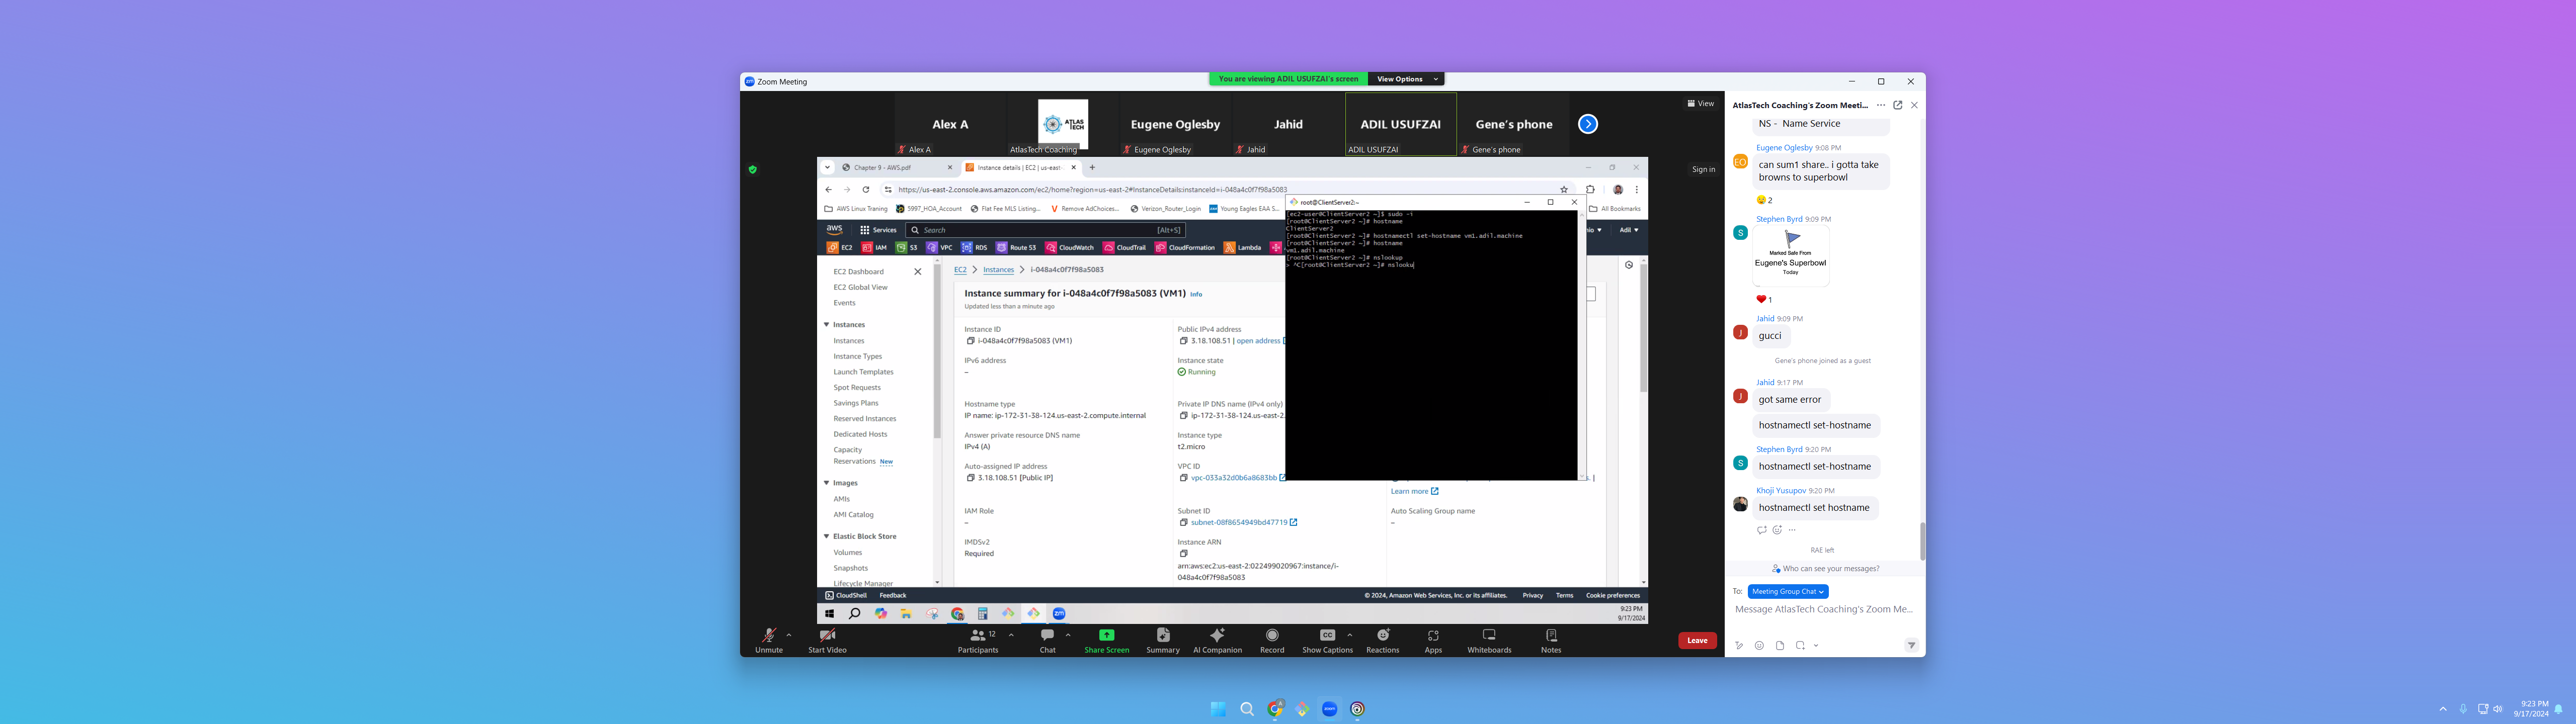This screenshot has height=724, width=2576.
Task: Open the View Options dropdown
Action: click(1405, 79)
